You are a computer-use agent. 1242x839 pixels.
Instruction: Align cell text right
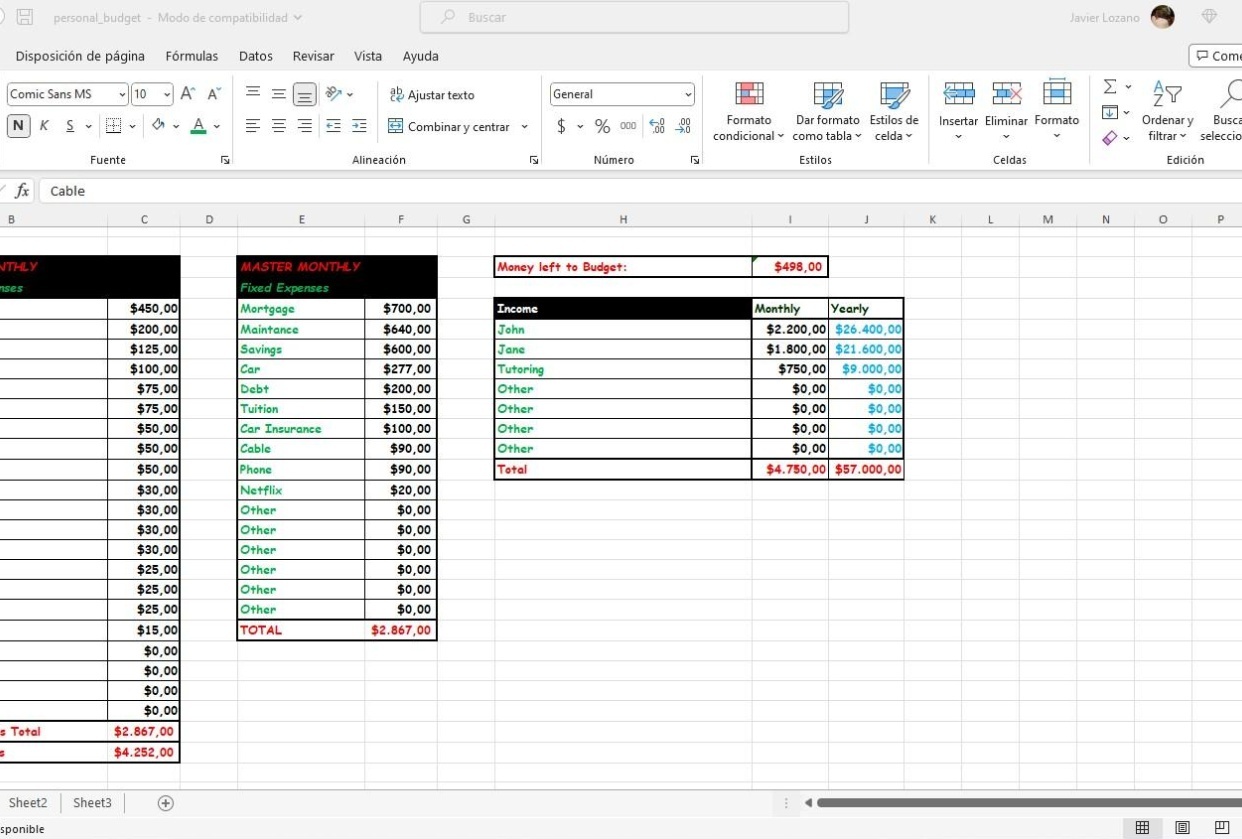point(304,126)
